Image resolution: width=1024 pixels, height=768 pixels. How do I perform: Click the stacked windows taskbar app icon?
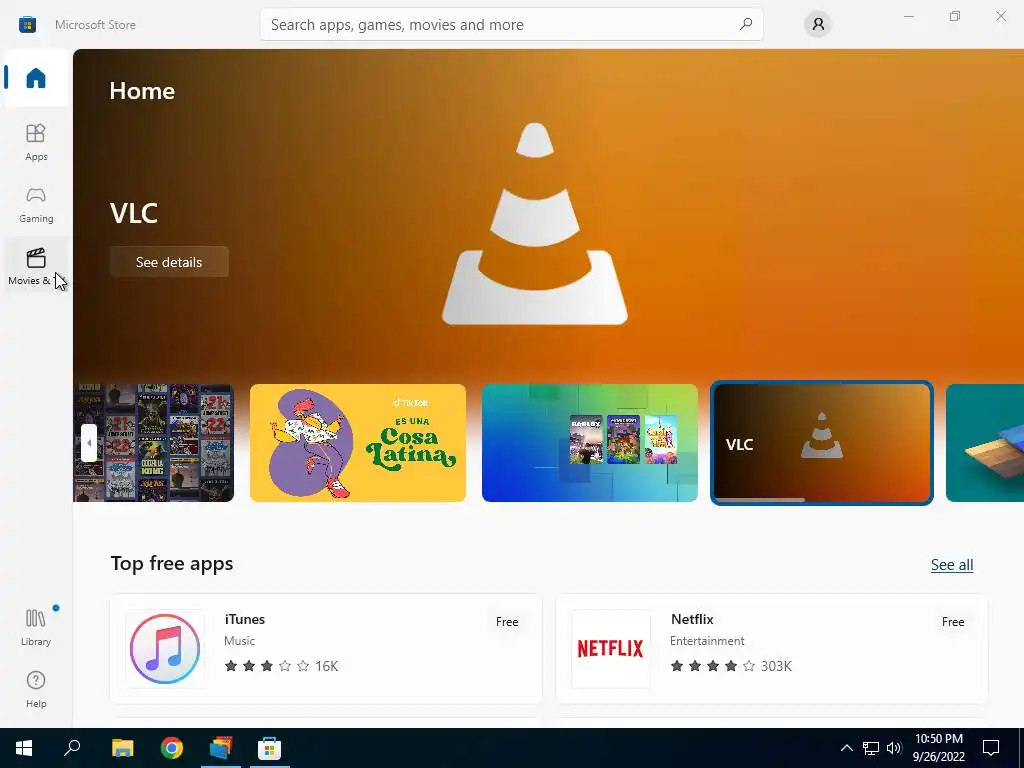click(x=221, y=748)
